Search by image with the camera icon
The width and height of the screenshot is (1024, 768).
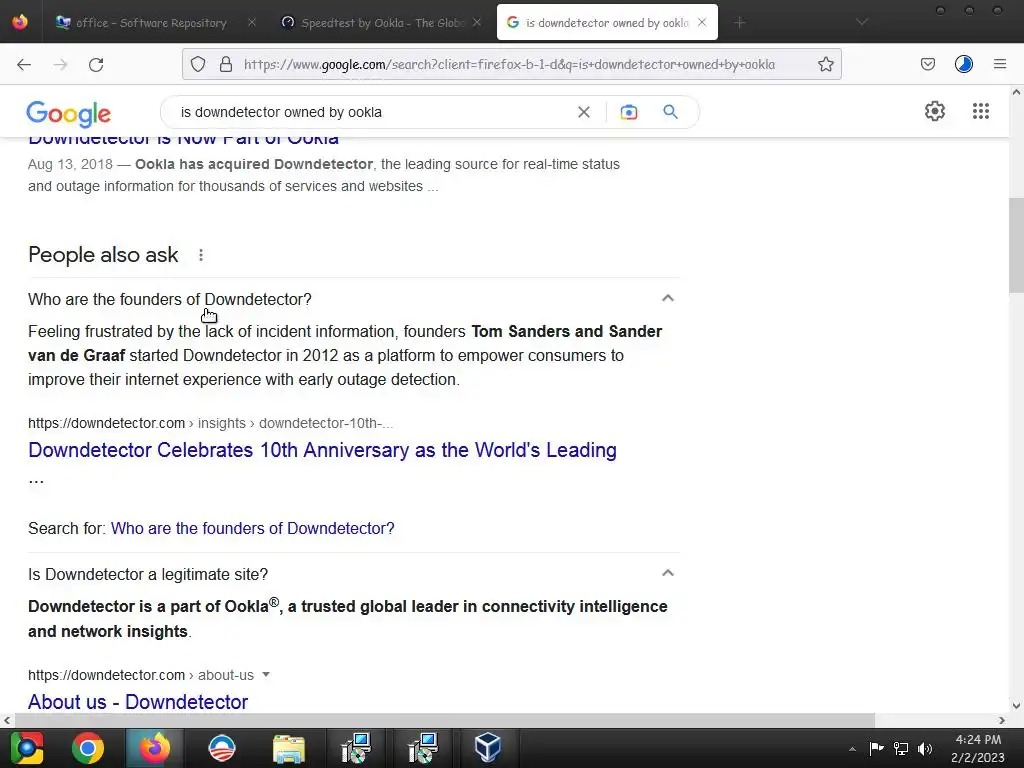pyautogui.click(x=628, y=112)
